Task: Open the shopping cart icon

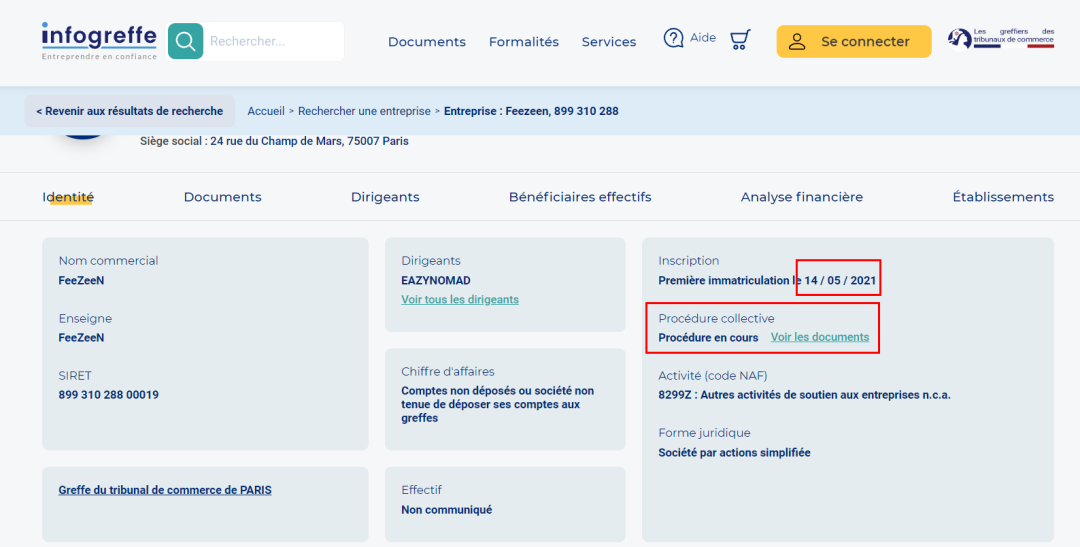Action: [x=740, y=39]
